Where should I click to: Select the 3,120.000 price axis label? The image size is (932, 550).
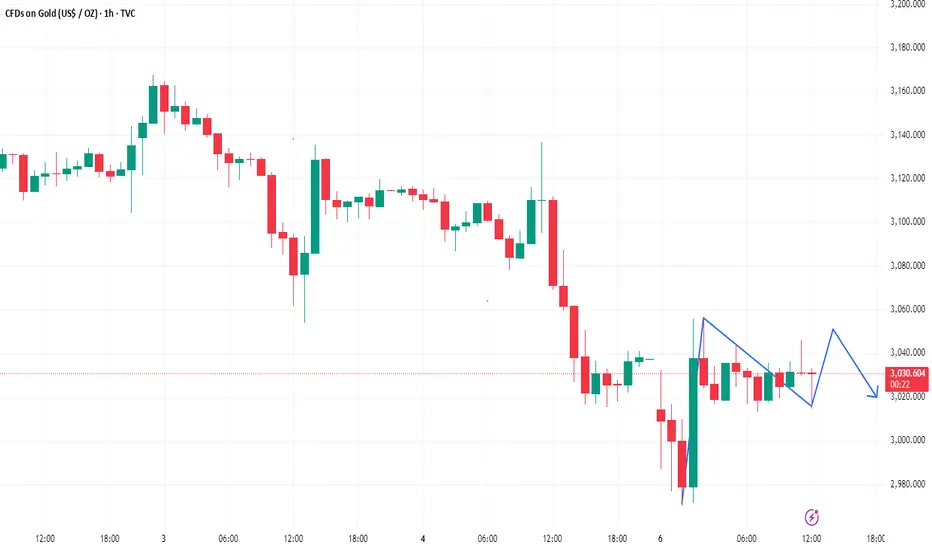(x=908, y=178)
